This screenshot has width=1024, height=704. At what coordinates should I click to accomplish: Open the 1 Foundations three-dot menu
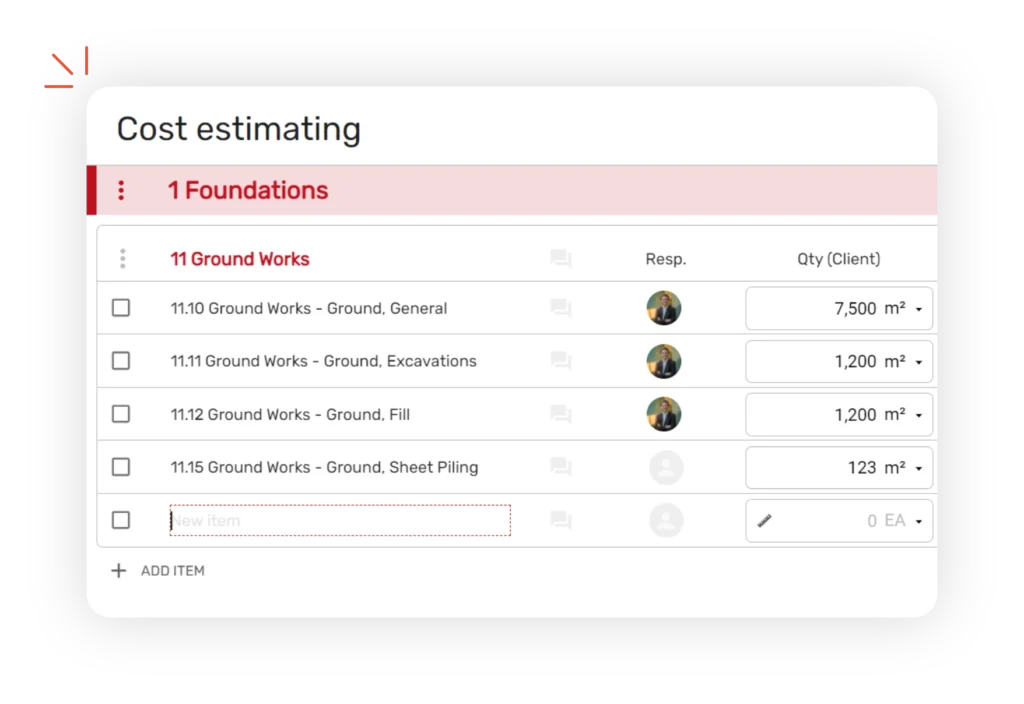click(x=121, y=190)
